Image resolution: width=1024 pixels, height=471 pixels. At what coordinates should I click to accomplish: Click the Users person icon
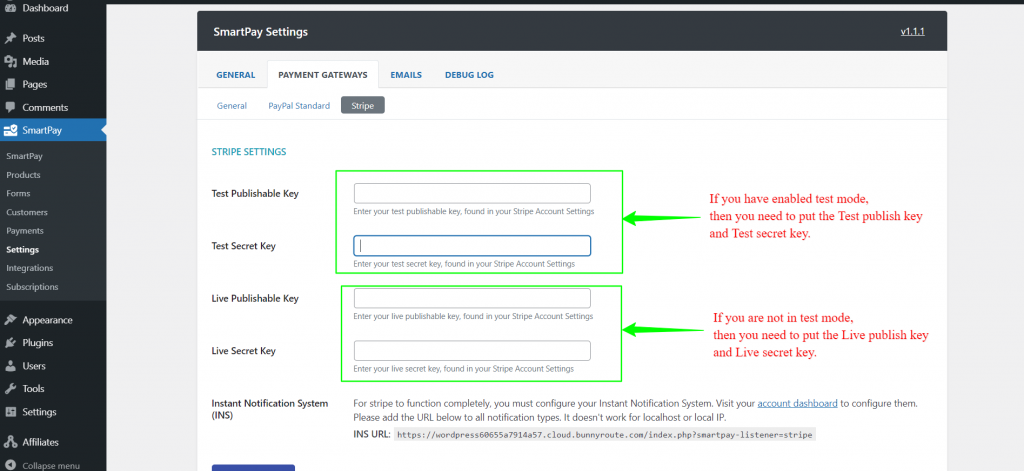tap(10, 366)
